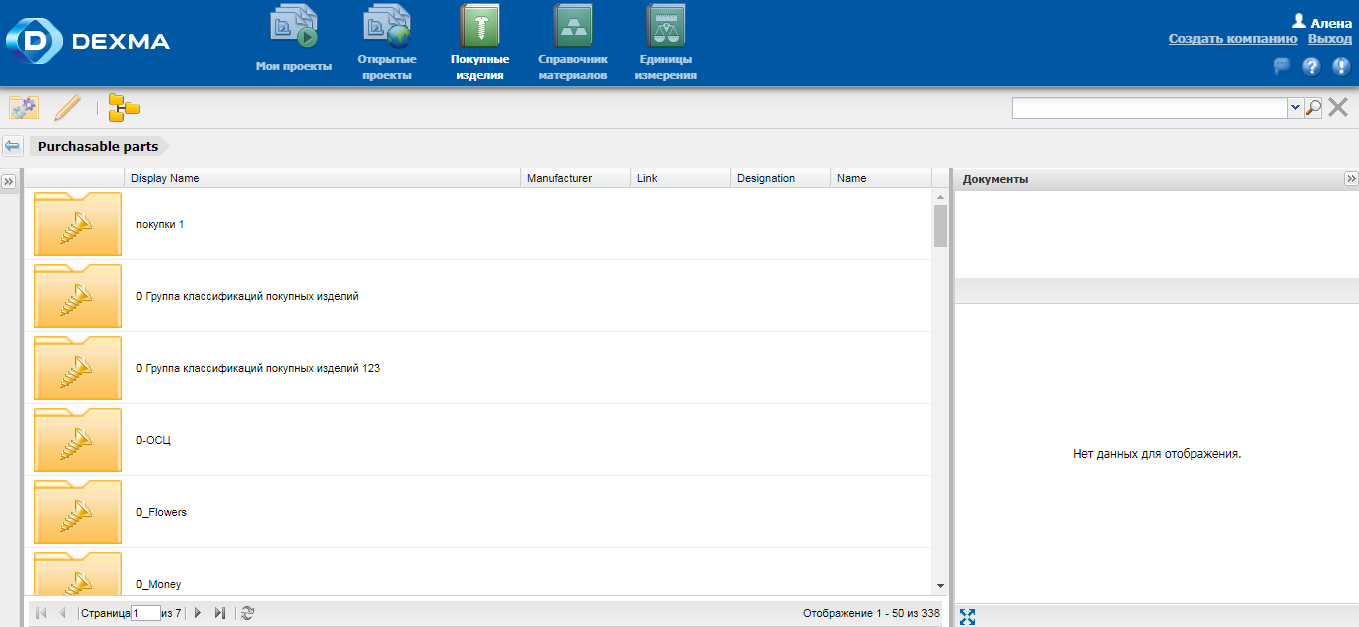Click Выход logout link

point(1330,39)
